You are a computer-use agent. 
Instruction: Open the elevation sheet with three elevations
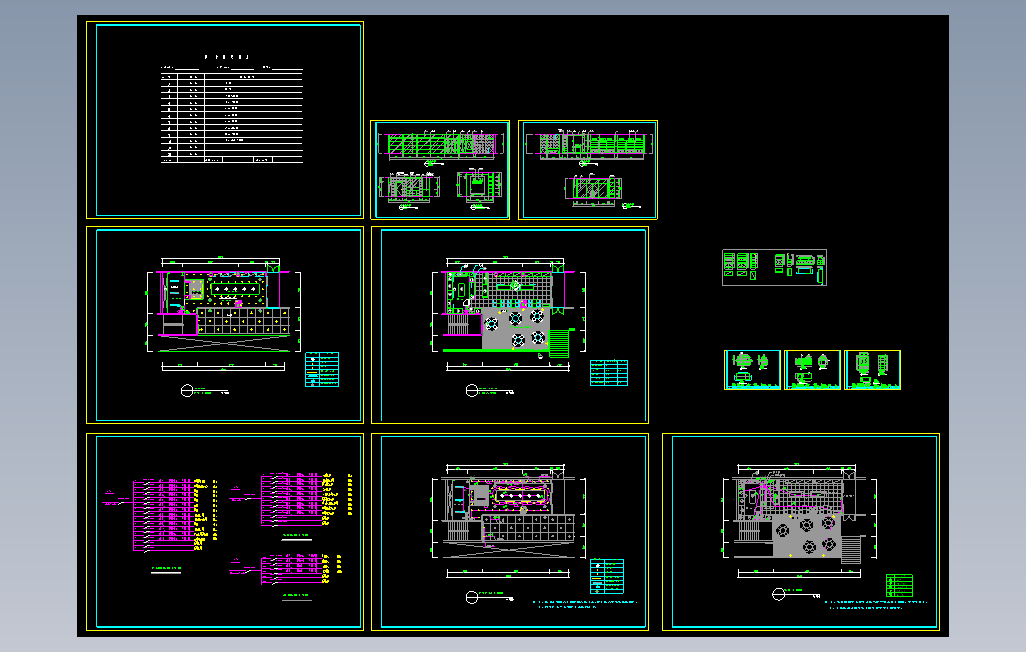click(x=440, y=170)
